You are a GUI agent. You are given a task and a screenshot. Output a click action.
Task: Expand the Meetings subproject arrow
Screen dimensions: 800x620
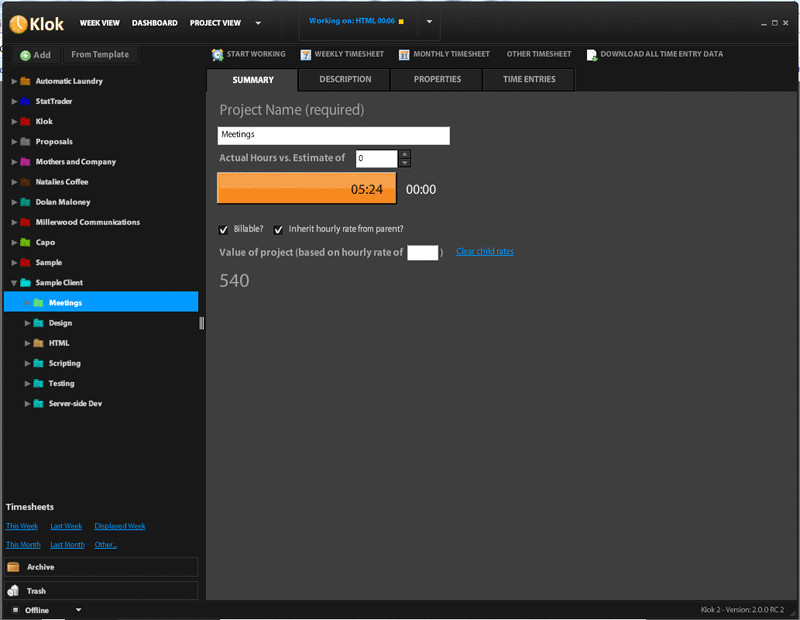tap(28, 303)
